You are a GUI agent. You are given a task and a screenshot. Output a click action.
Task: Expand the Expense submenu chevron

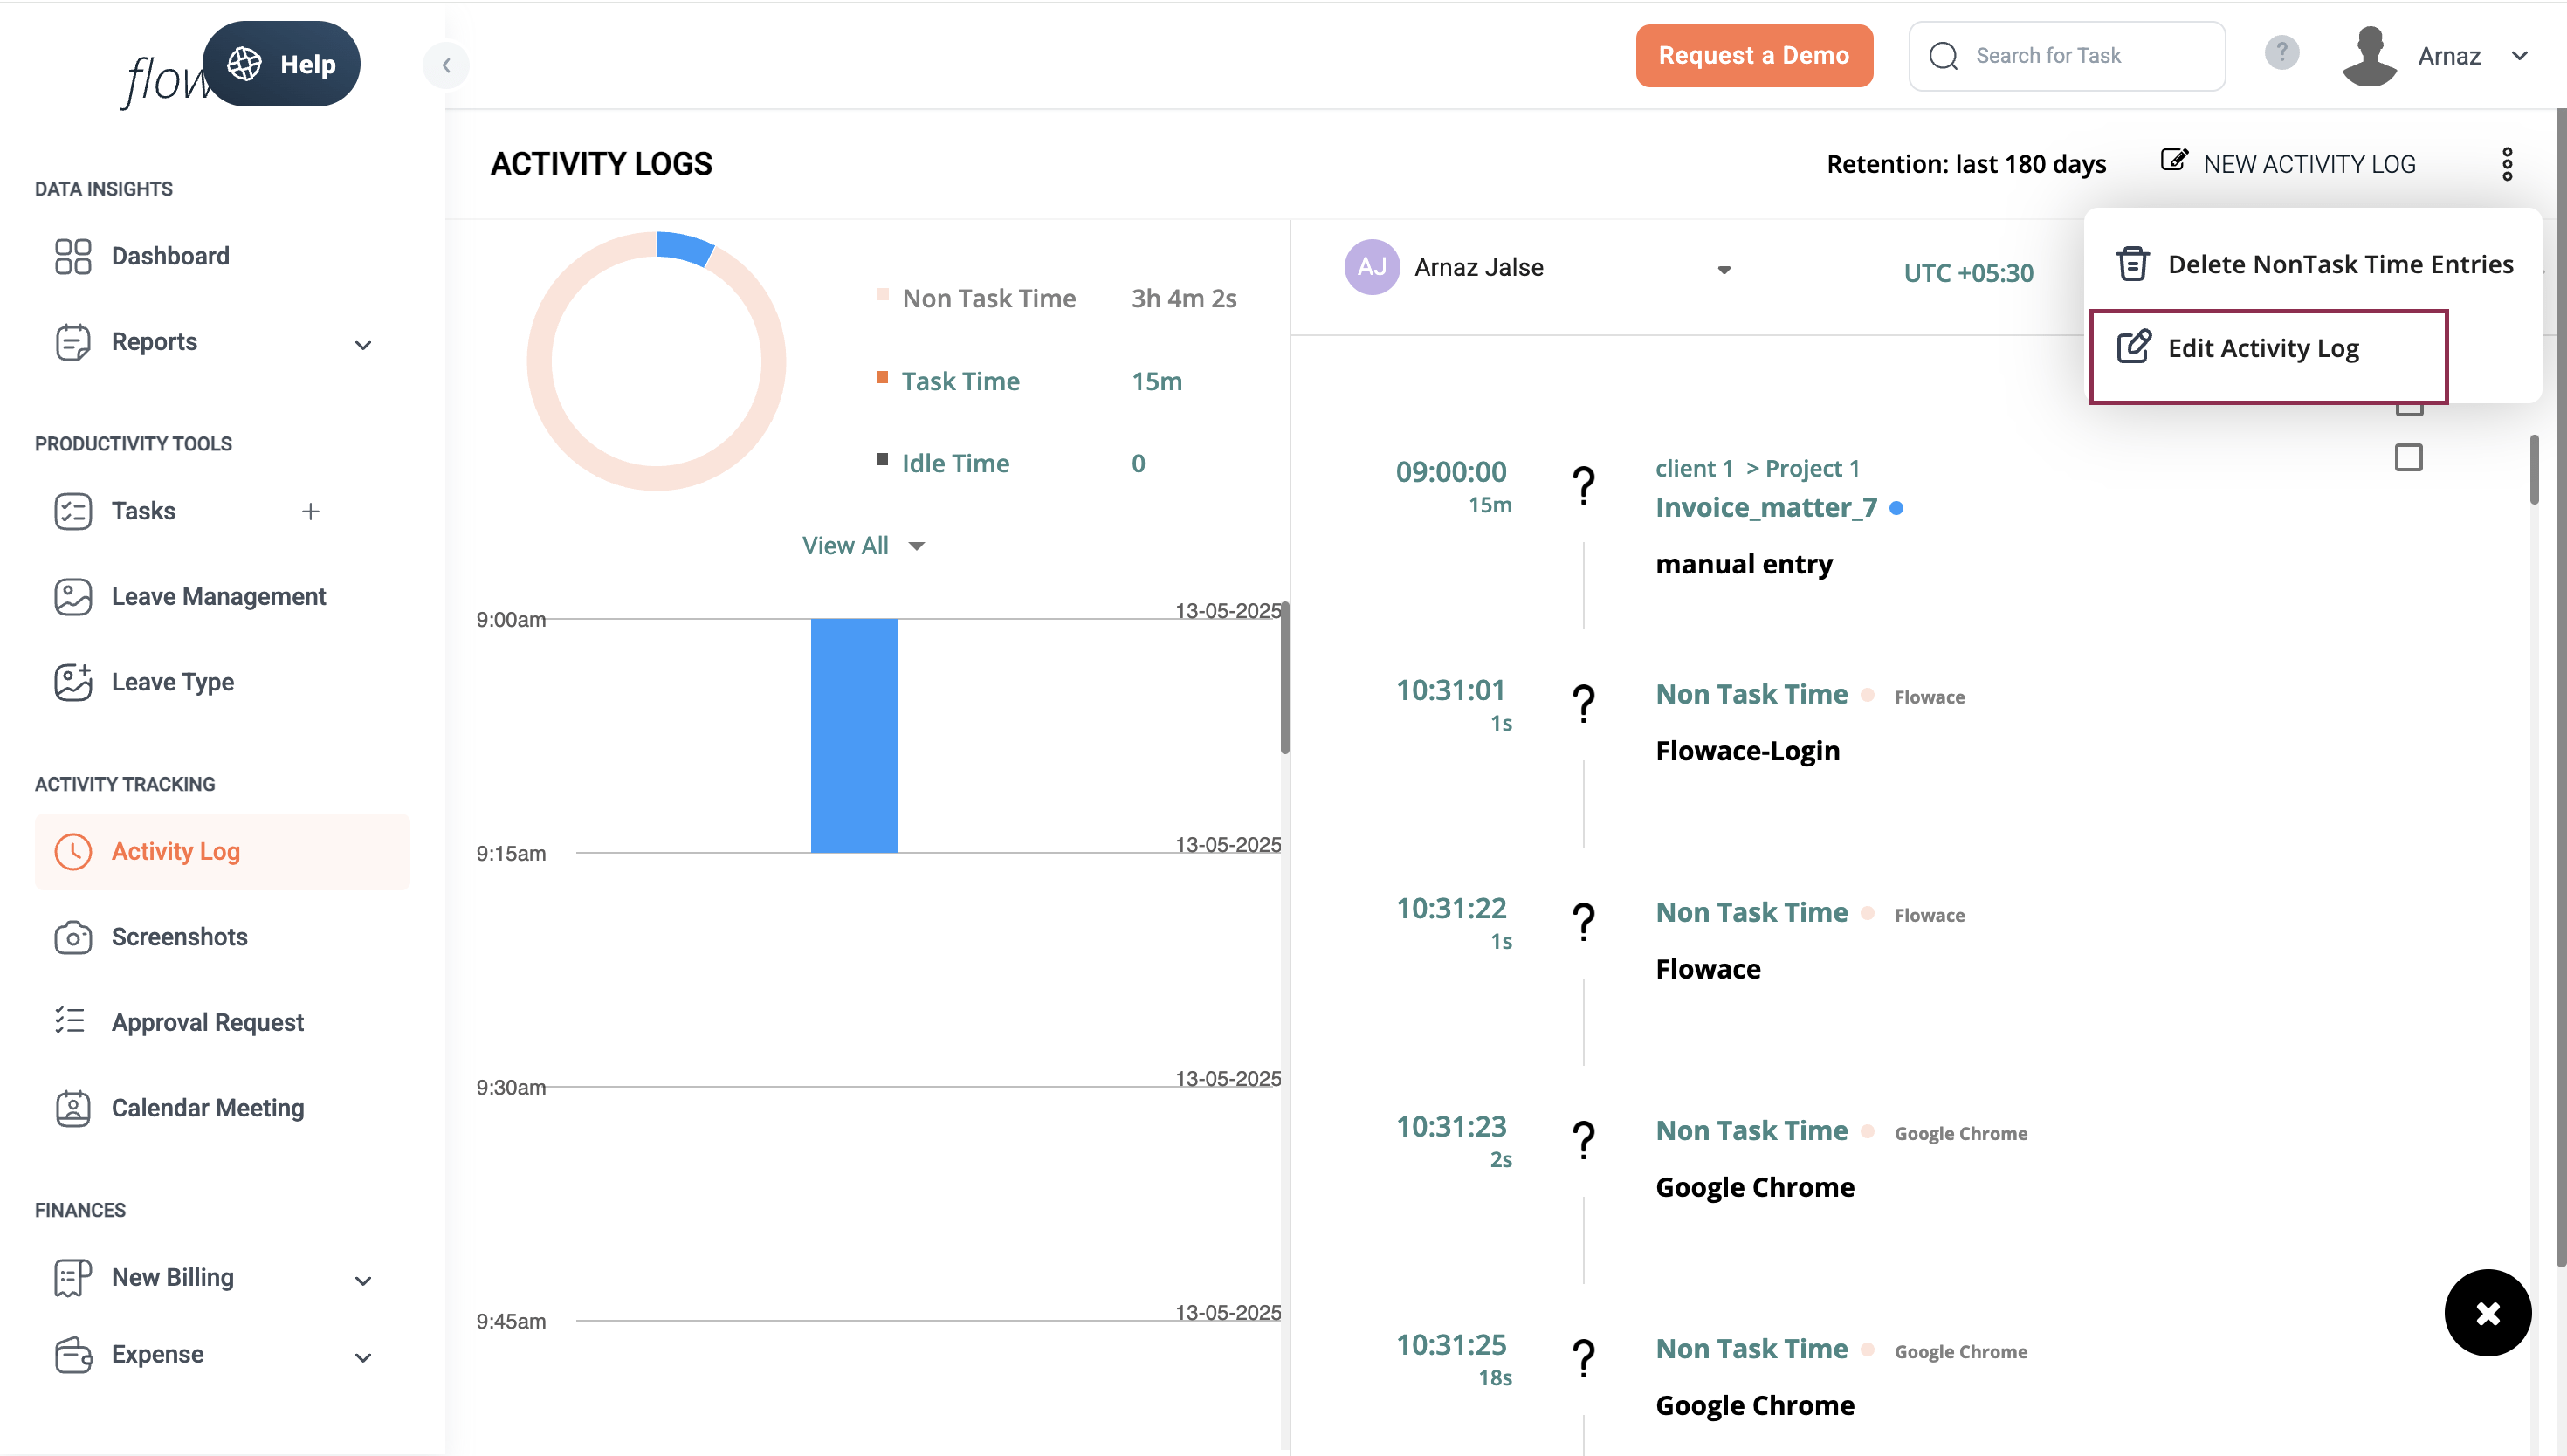363,1357
